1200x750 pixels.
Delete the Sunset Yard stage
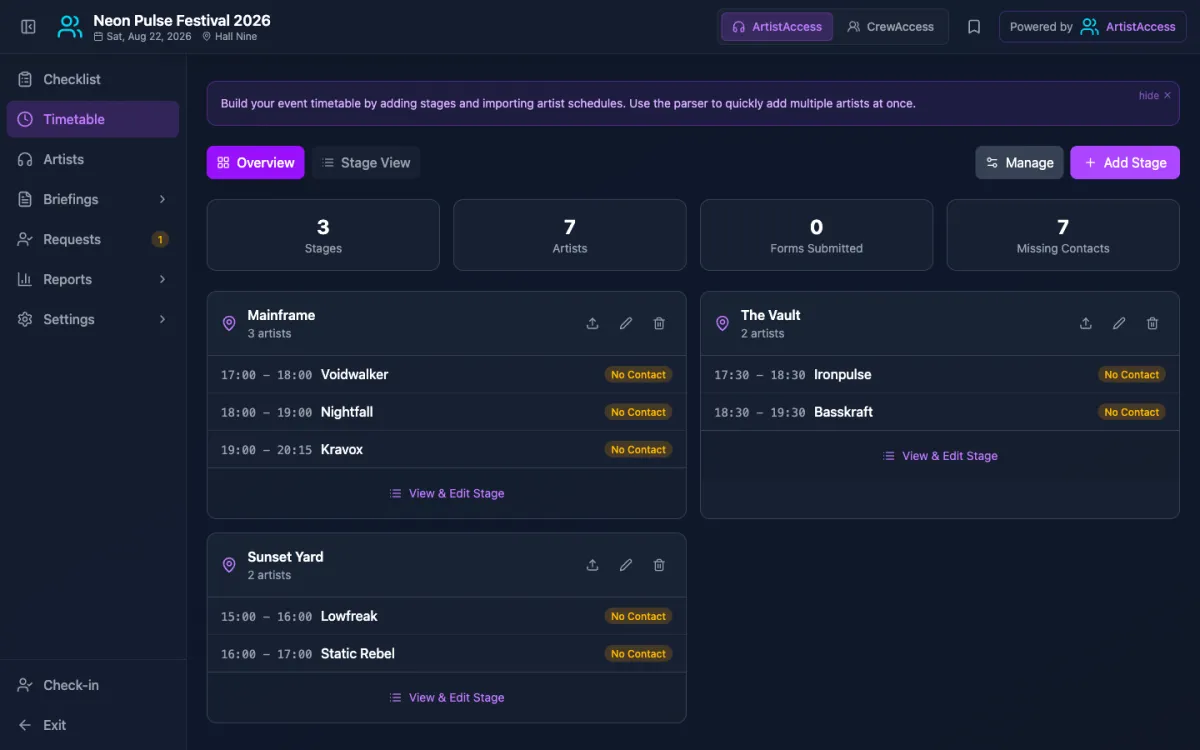[659, 565]
